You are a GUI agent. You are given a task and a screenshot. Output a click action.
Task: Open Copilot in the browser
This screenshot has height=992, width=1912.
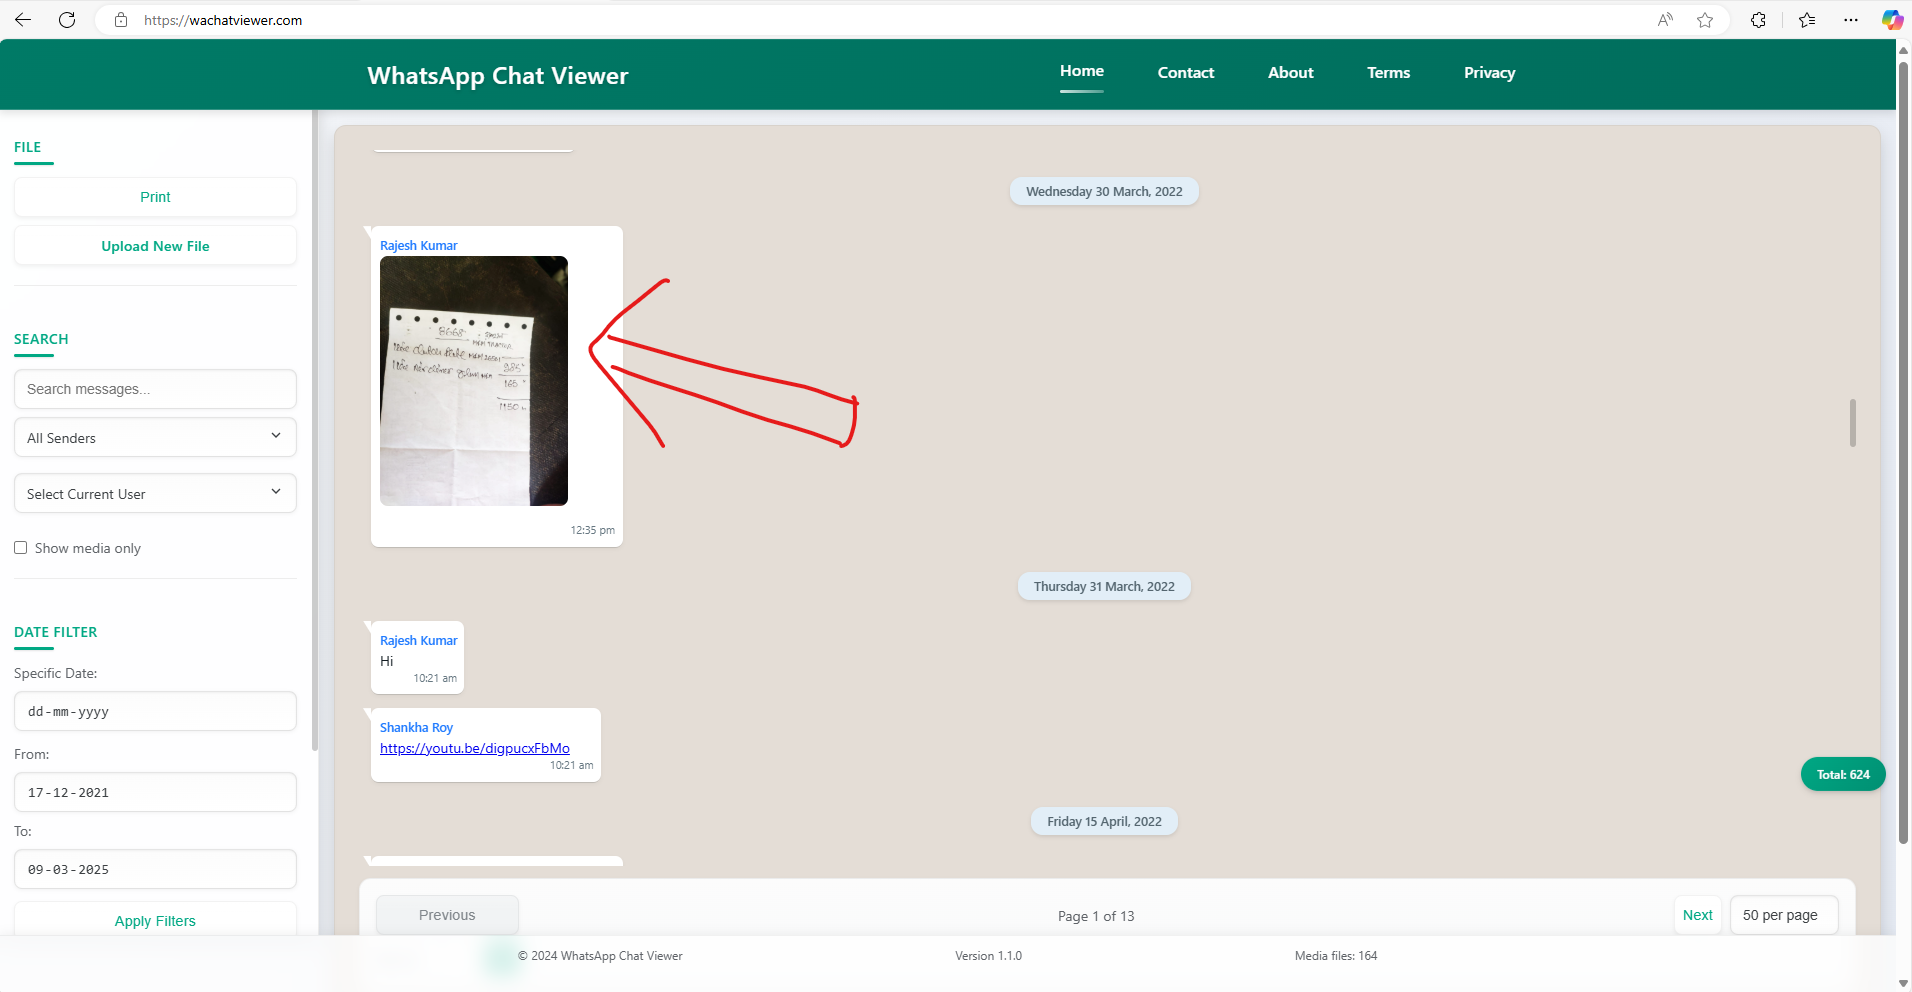pos(1891,19)
